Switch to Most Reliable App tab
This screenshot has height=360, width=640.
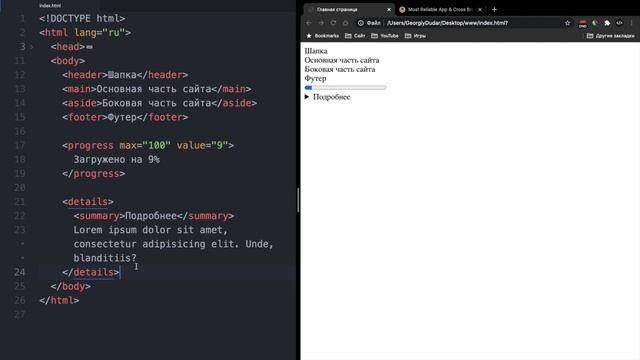(441, 9)
